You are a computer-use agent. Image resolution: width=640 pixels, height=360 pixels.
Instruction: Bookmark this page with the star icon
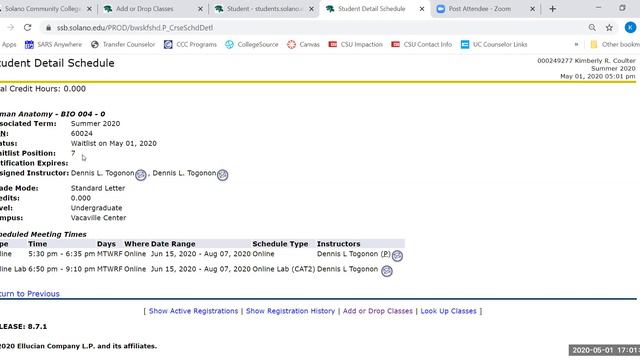point(609,27)
